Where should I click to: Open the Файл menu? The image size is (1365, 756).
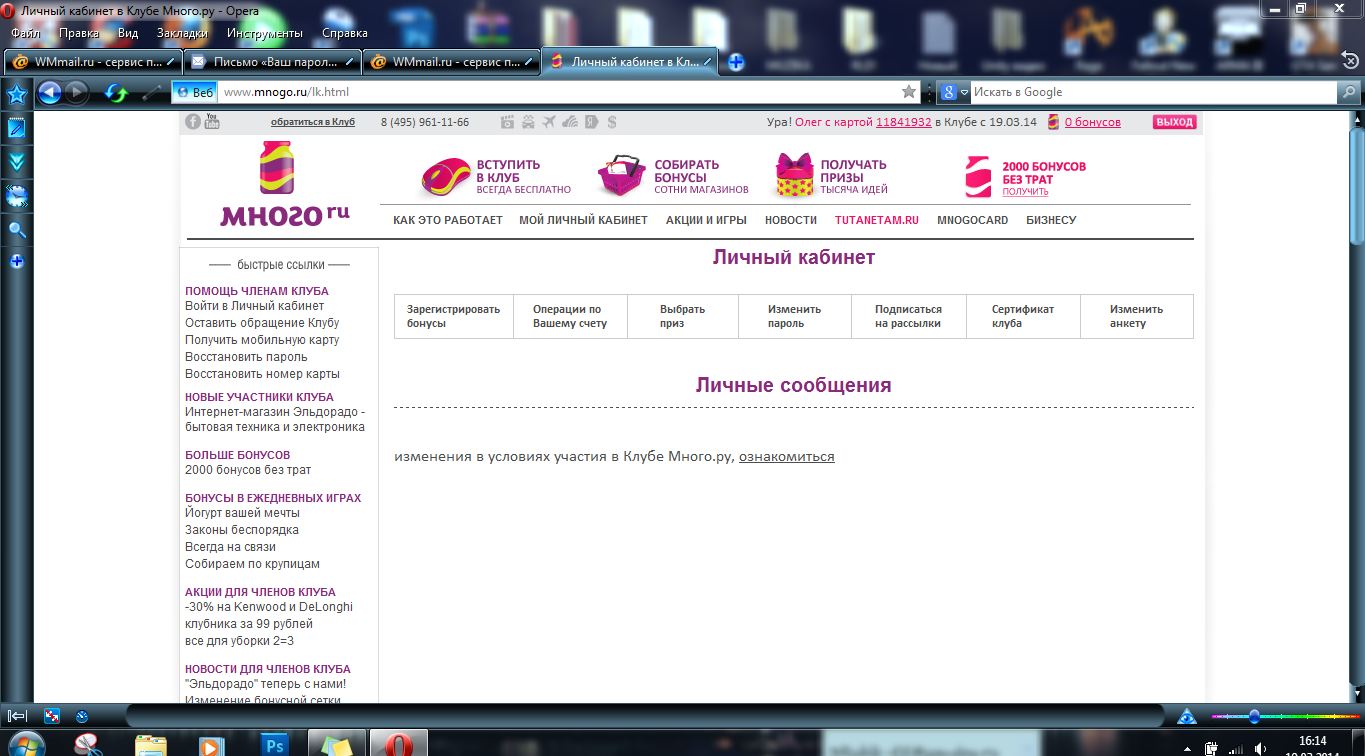point(25,33)
